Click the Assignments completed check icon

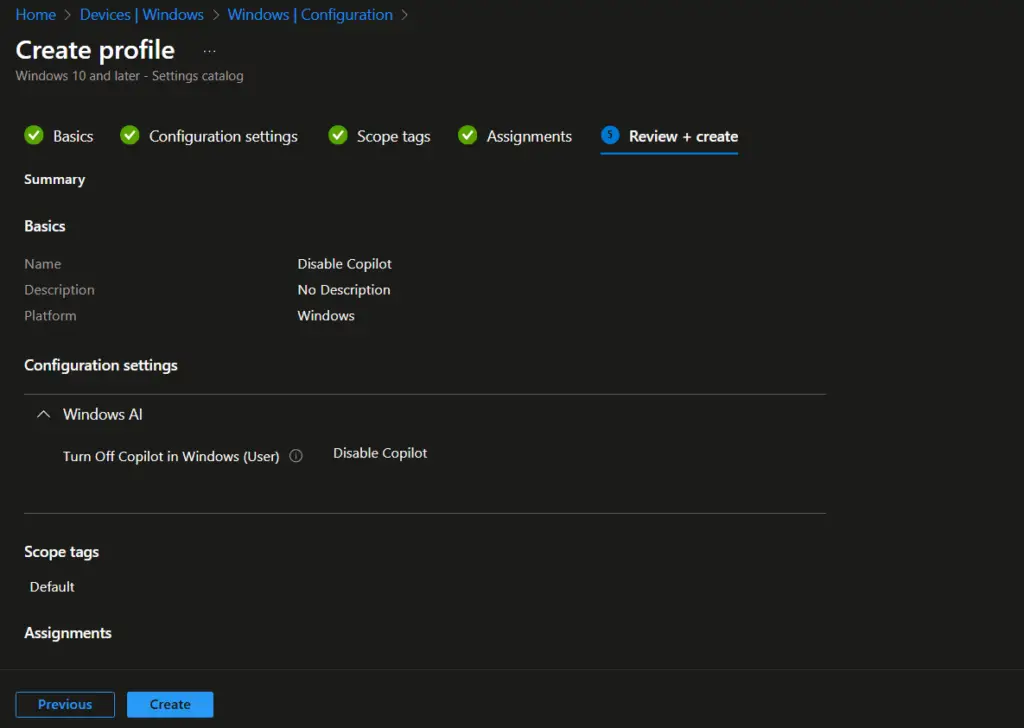(x=467, y=136)
